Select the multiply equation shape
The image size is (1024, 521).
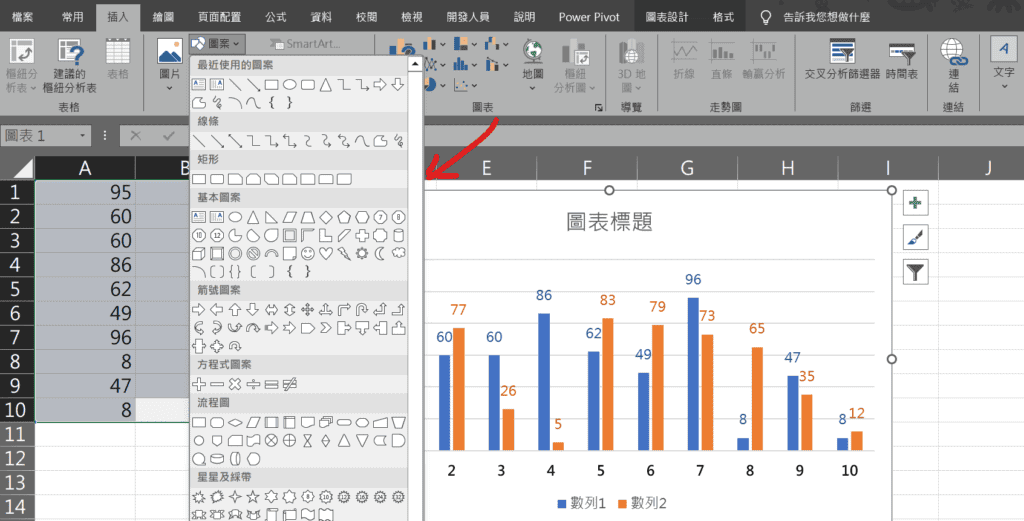click(235, 385)
